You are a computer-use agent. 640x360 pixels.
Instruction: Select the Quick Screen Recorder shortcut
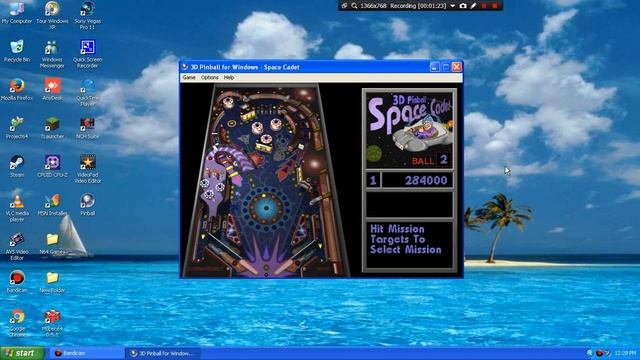(x=87, y=53)
